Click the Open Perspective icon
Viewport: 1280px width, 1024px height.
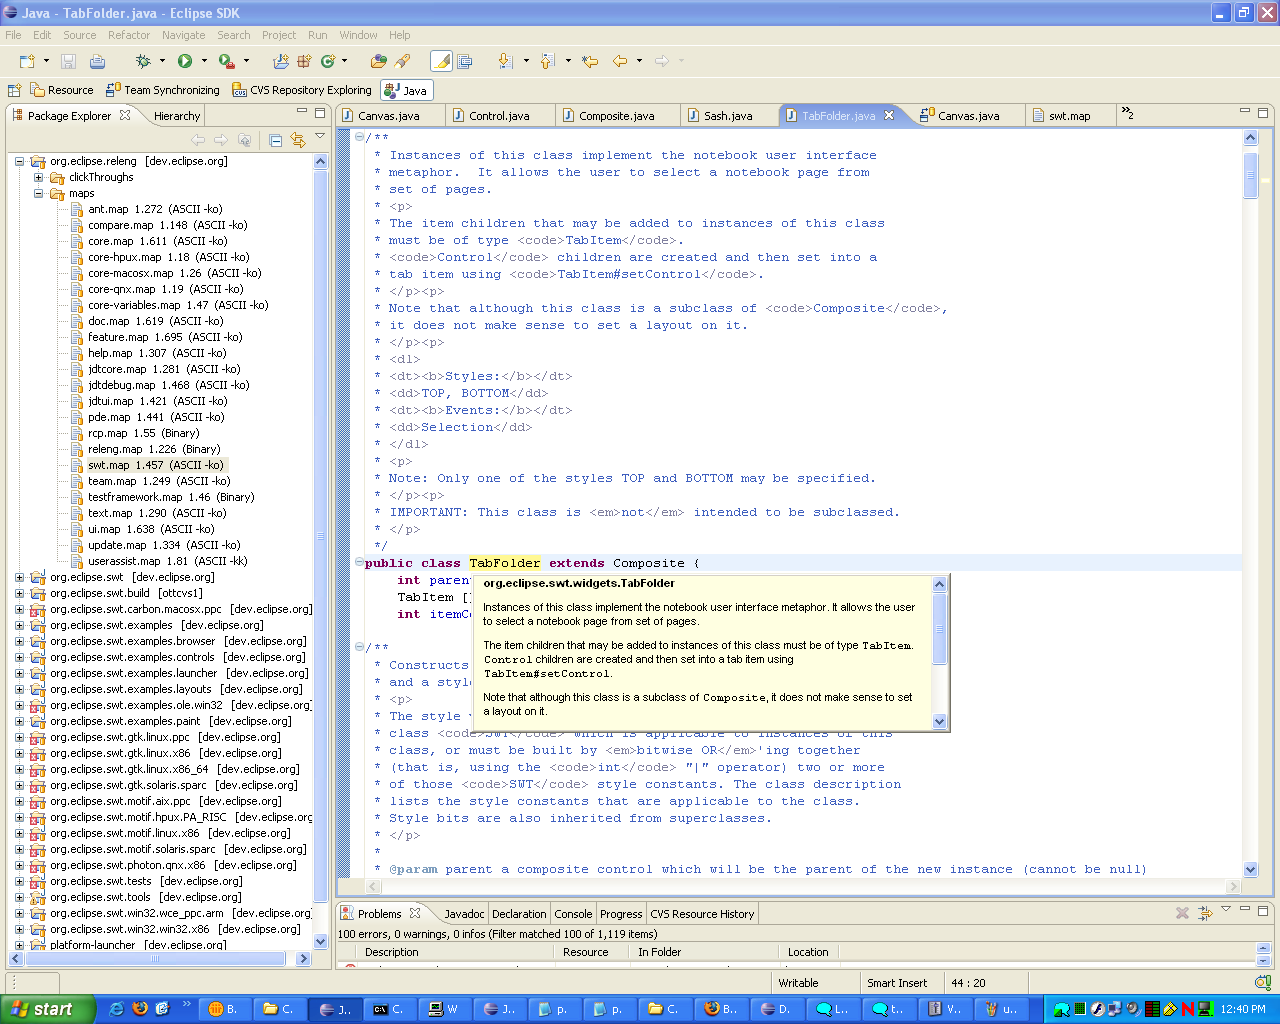(14, 90)
